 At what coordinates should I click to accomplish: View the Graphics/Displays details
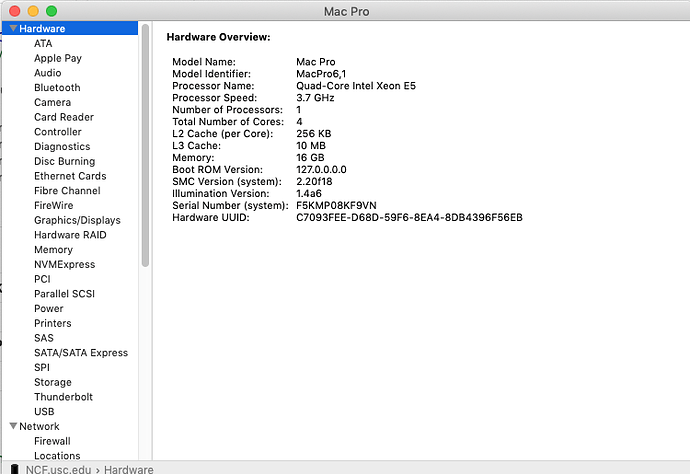(x=77, y=220)
